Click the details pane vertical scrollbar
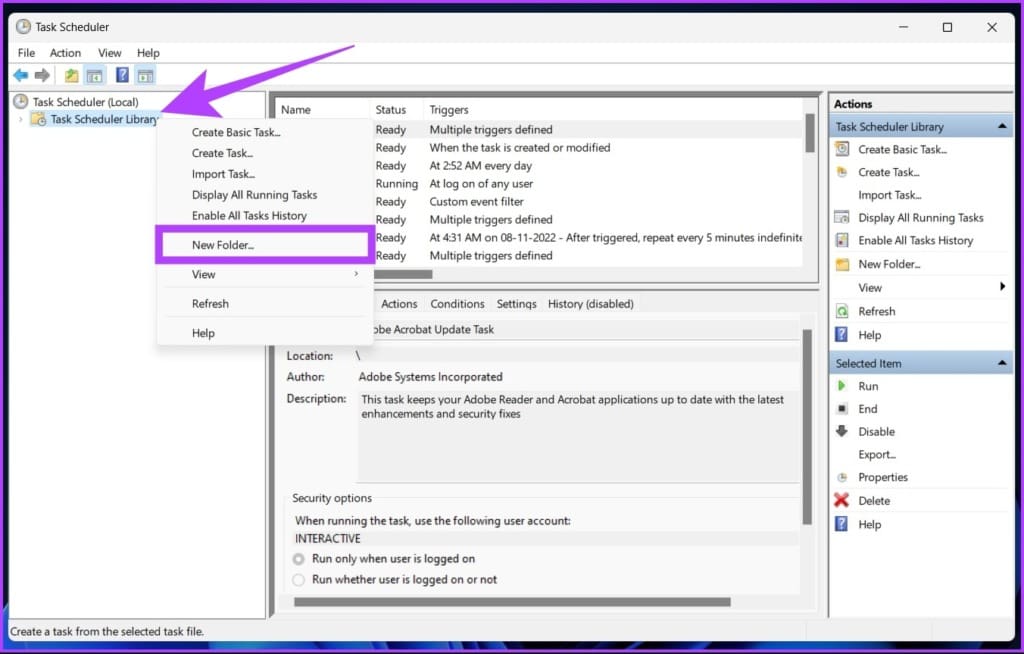1024x654 pixels. (x=807, y=427)
